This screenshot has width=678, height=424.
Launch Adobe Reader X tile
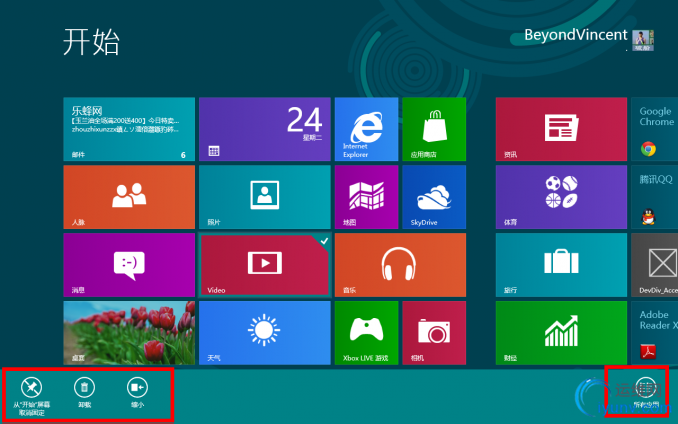click(655, 333)
